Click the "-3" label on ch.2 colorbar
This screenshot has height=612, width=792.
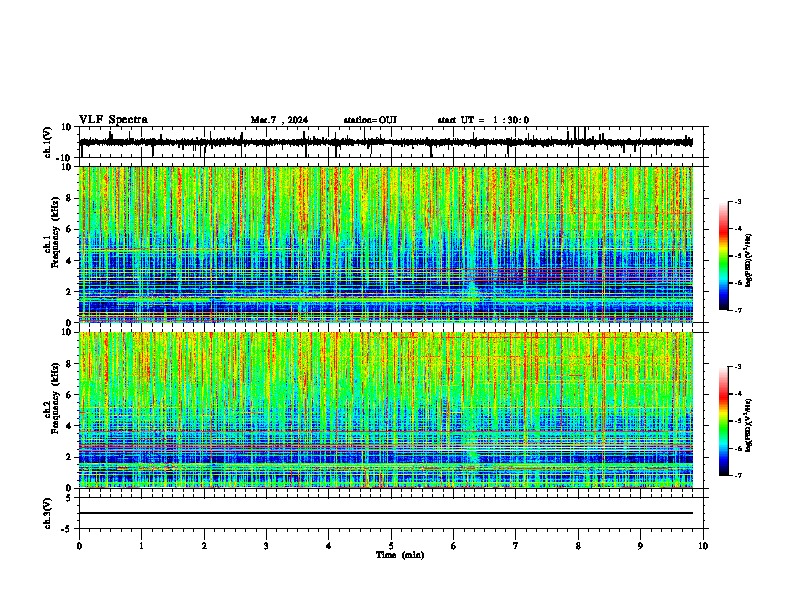tap(738, 367)
